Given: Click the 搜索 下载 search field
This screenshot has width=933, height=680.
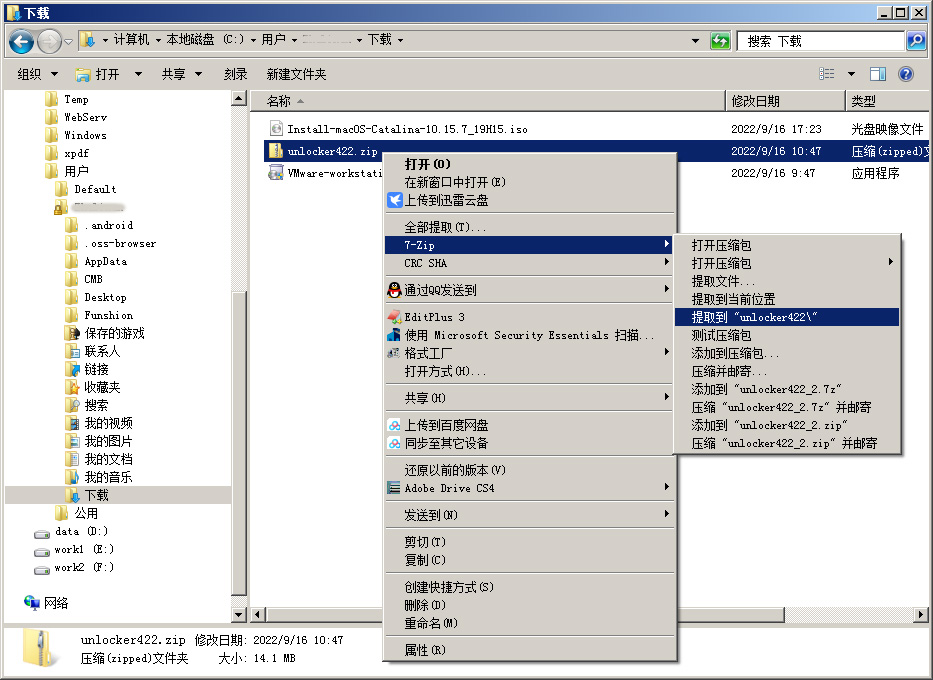Looking at the screenshot, I should tap(821, 41).
